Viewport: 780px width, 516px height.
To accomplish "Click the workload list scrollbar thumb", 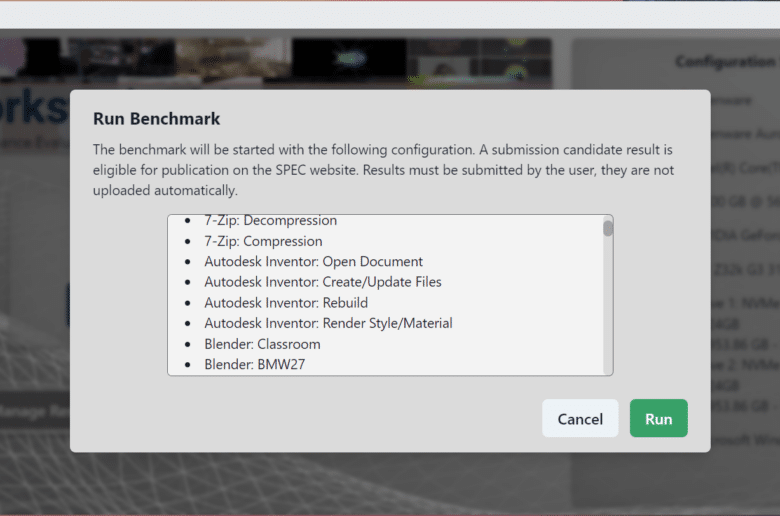I will [607, 228].
